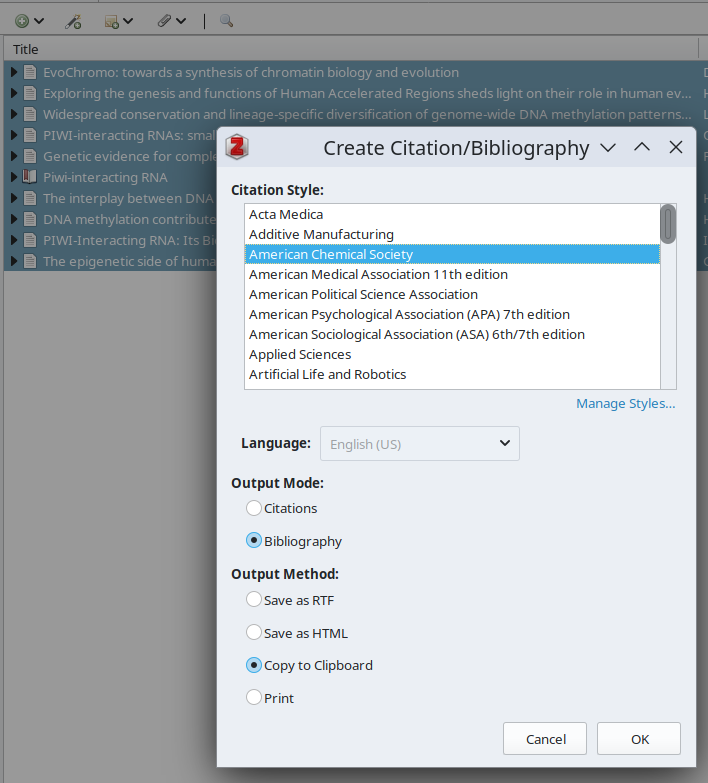Expand the Piwi-interacting RNA book row

[14, 177]
